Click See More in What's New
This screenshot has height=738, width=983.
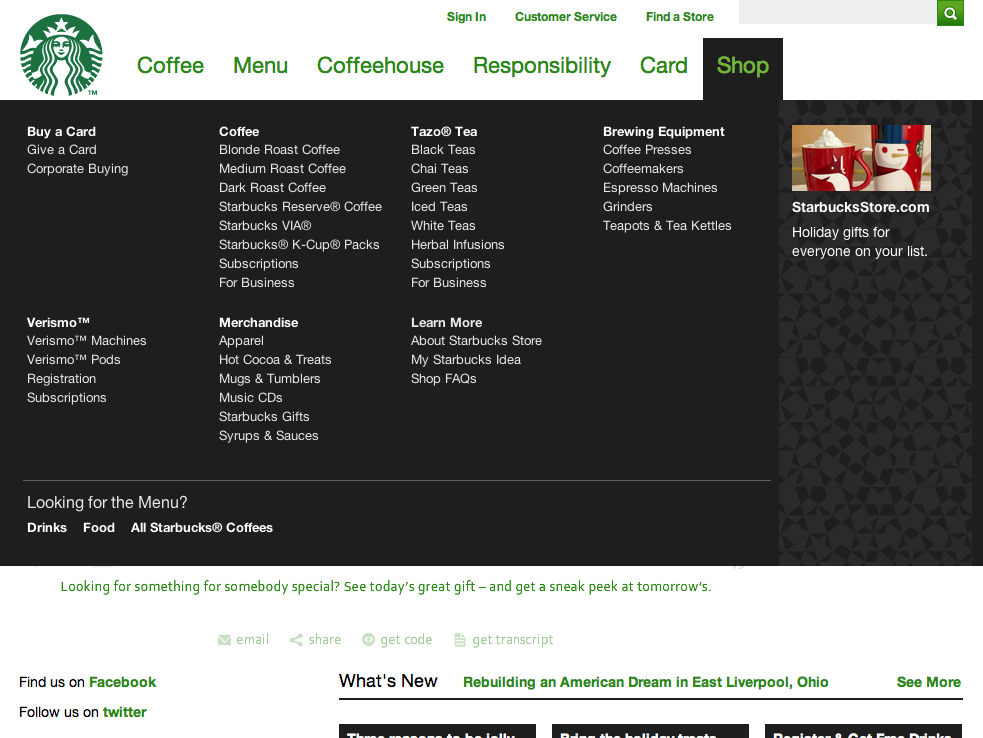(x=928, y=682)
